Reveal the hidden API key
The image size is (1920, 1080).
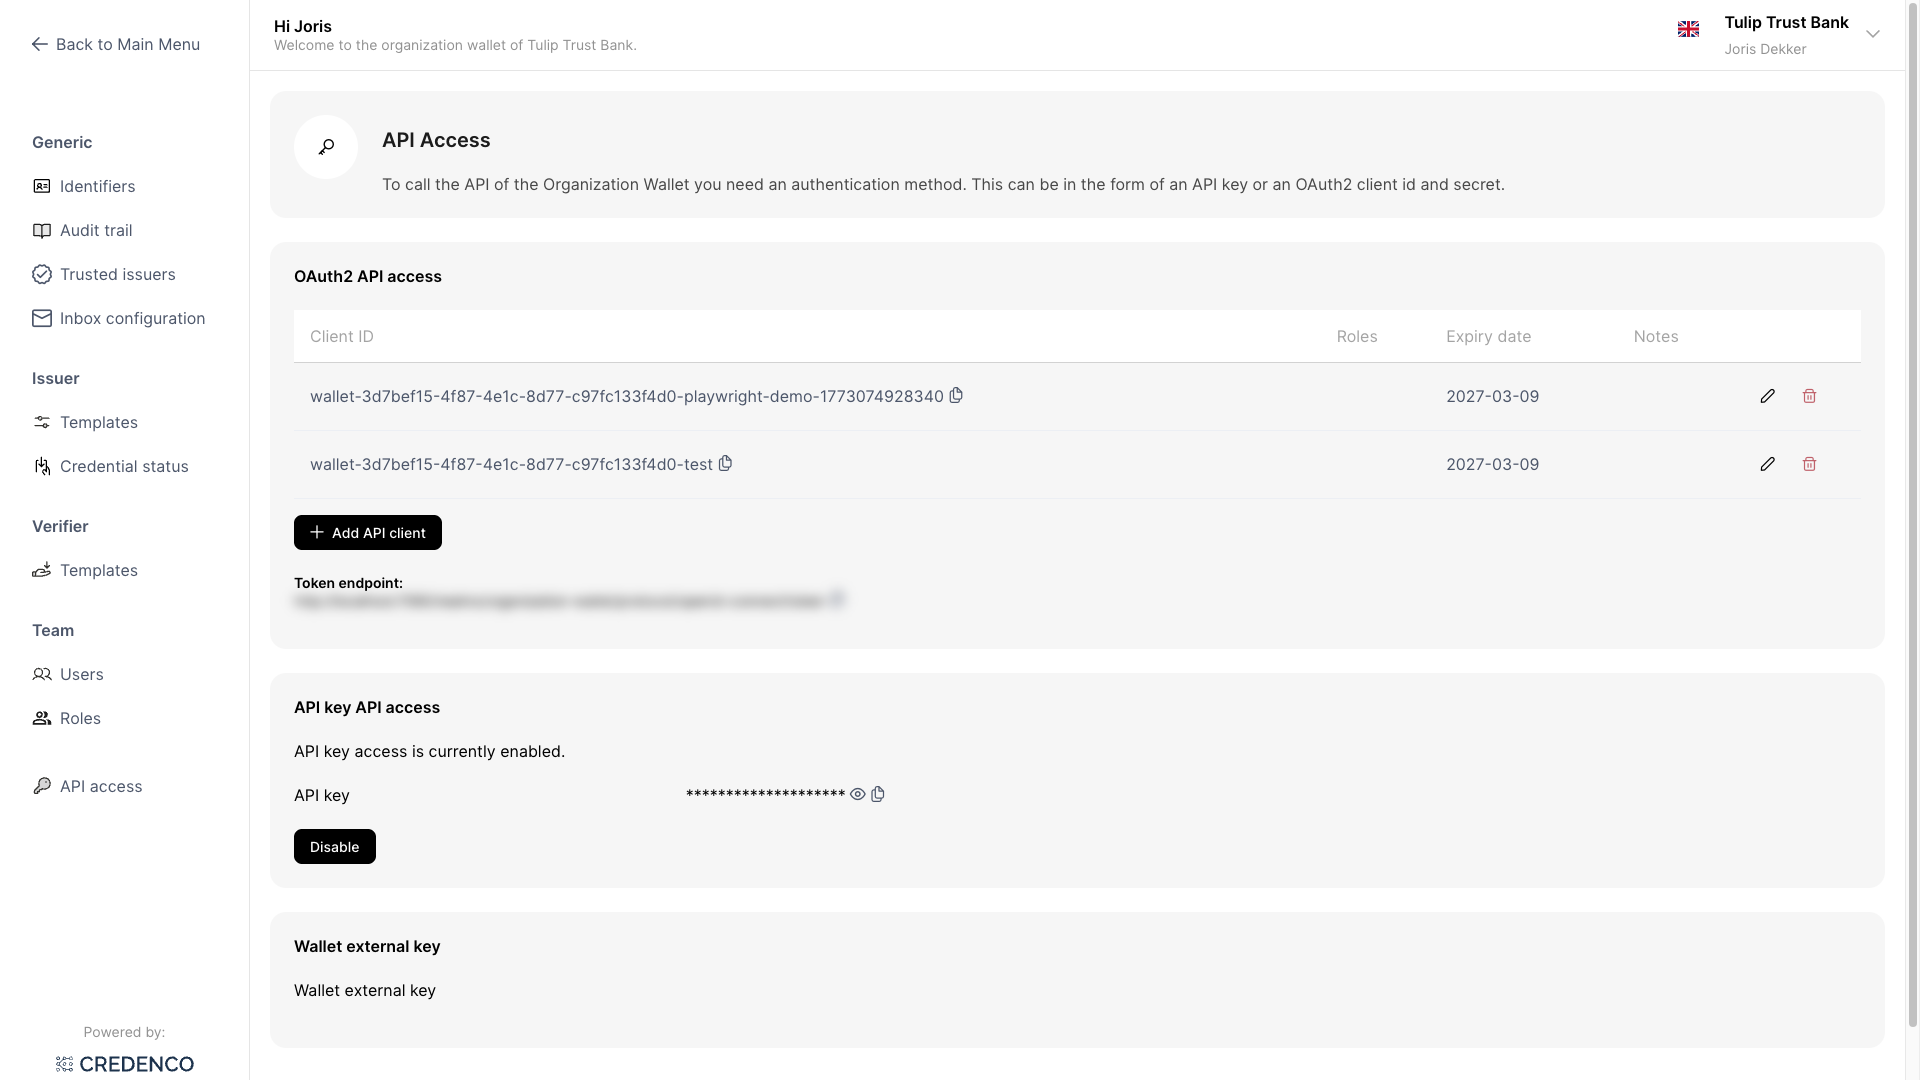[x=857, y=794]
